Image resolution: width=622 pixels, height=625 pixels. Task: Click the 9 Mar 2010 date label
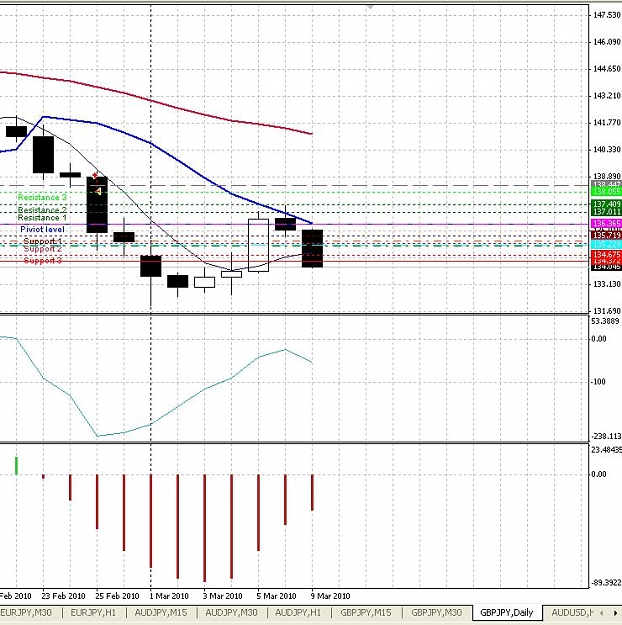[x=330, y=596]
